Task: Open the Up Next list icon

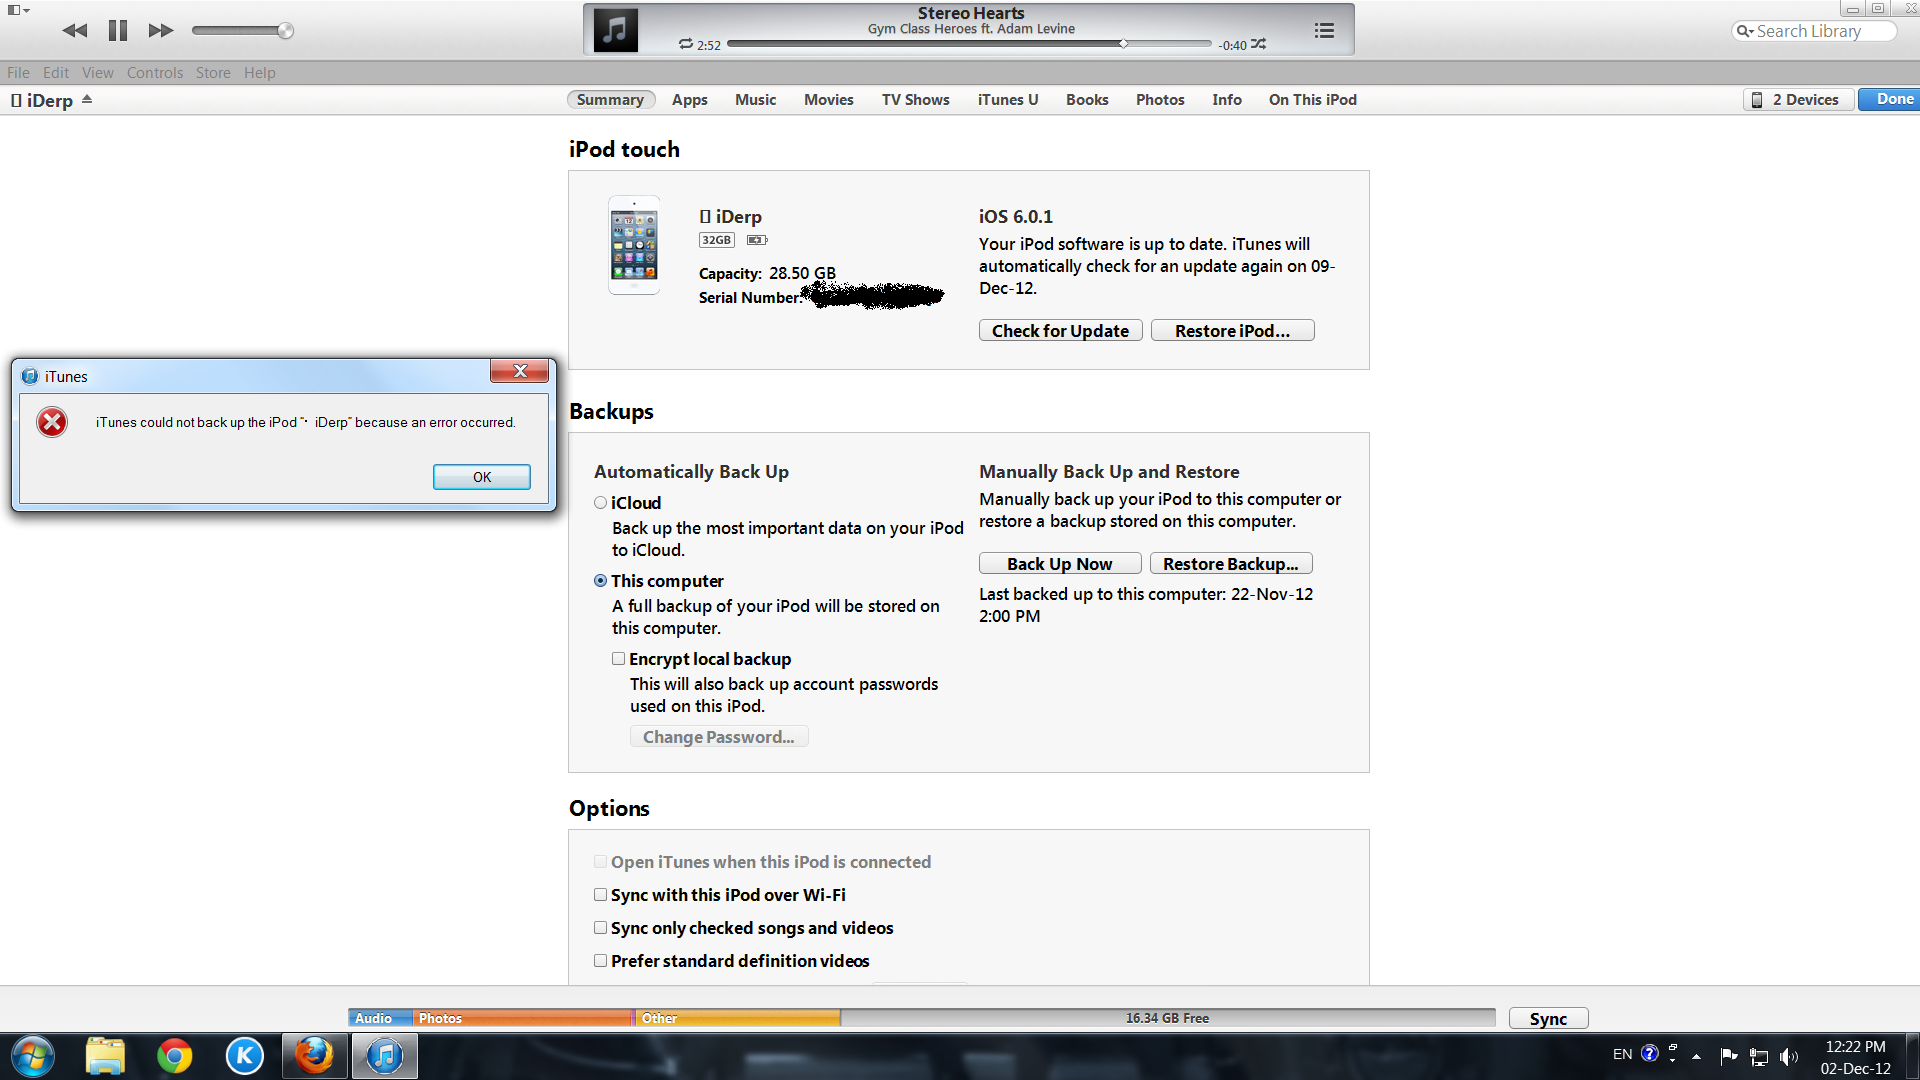Action: point(1324,31)
